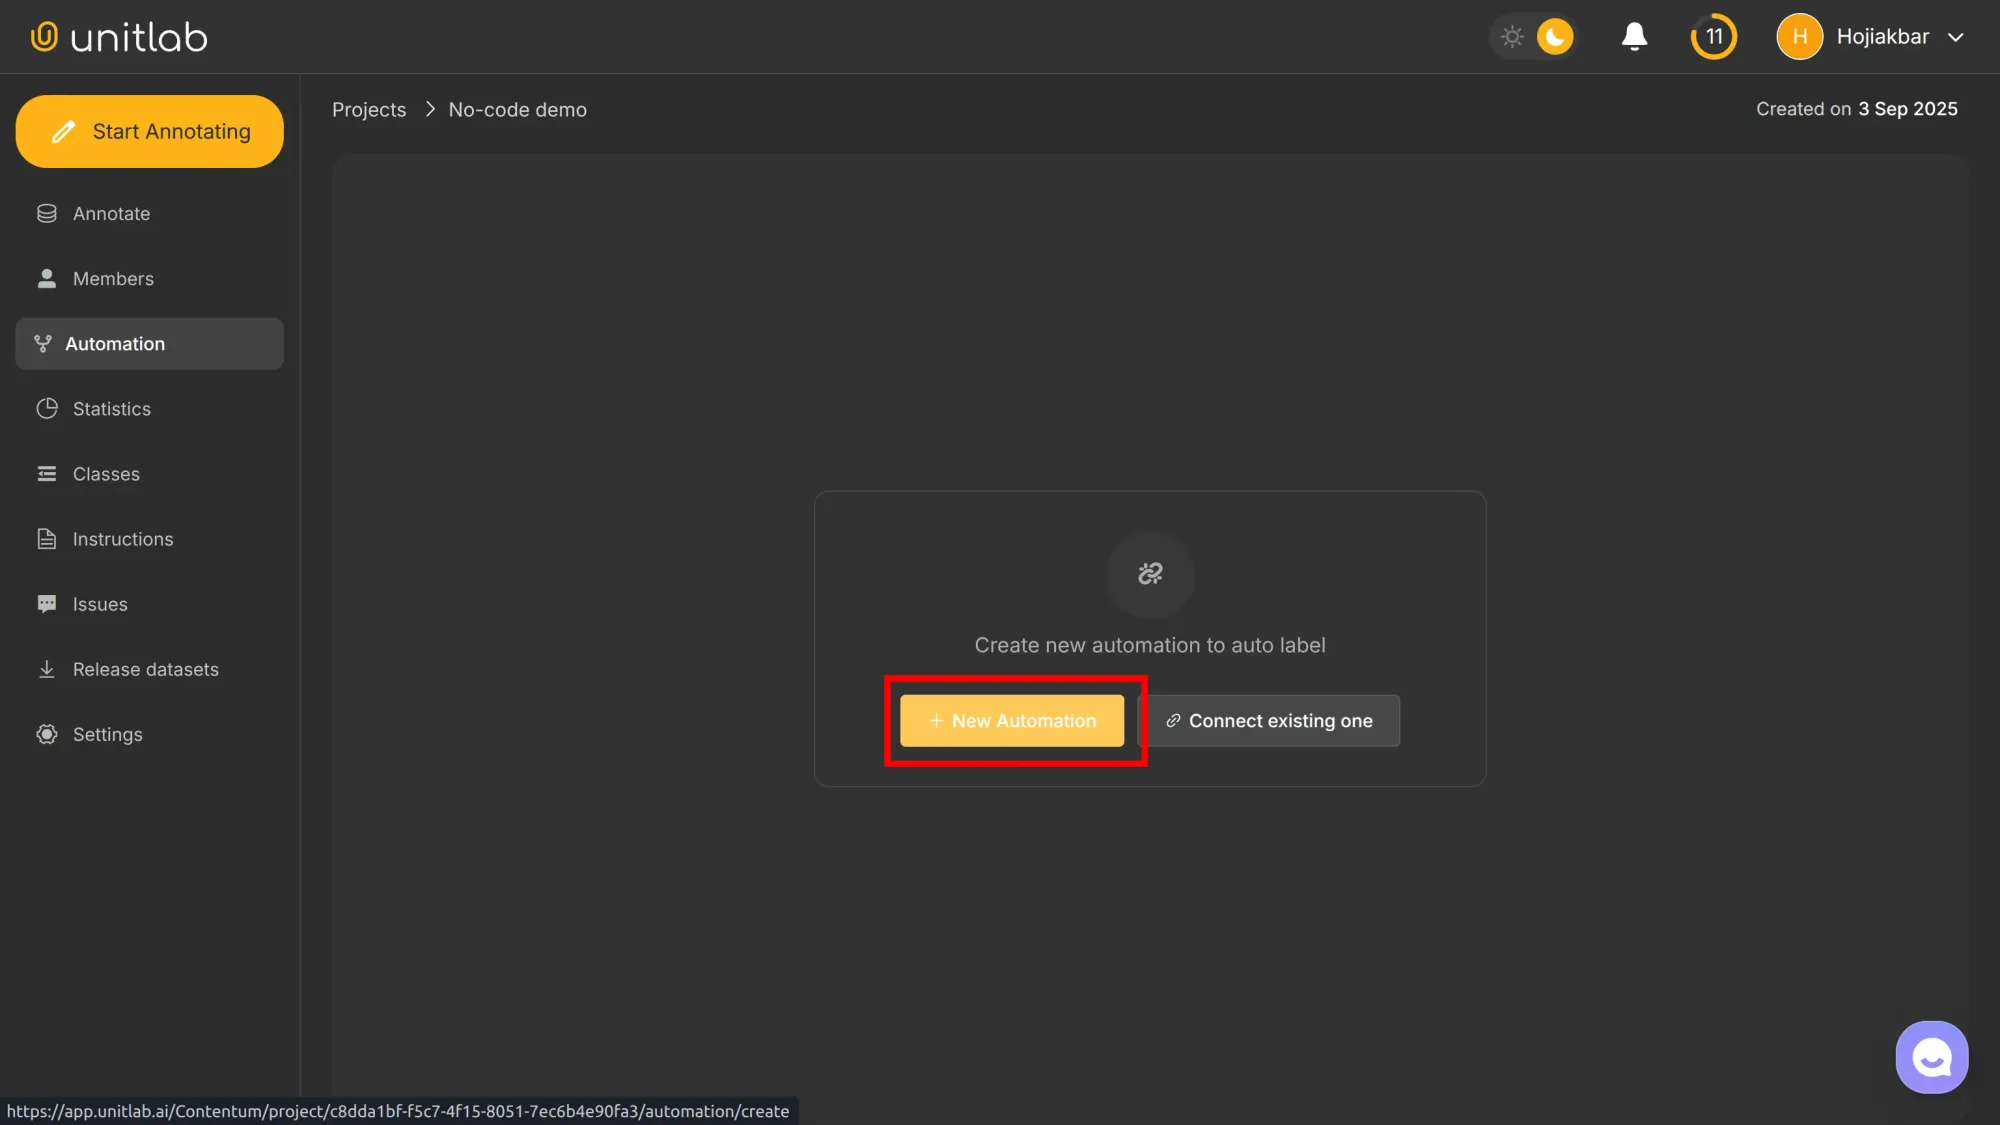Image resolution: width=2000 pixels, height=1125 pixels.
Task: Open the support chat bubble
Action: point(1931,1056)
